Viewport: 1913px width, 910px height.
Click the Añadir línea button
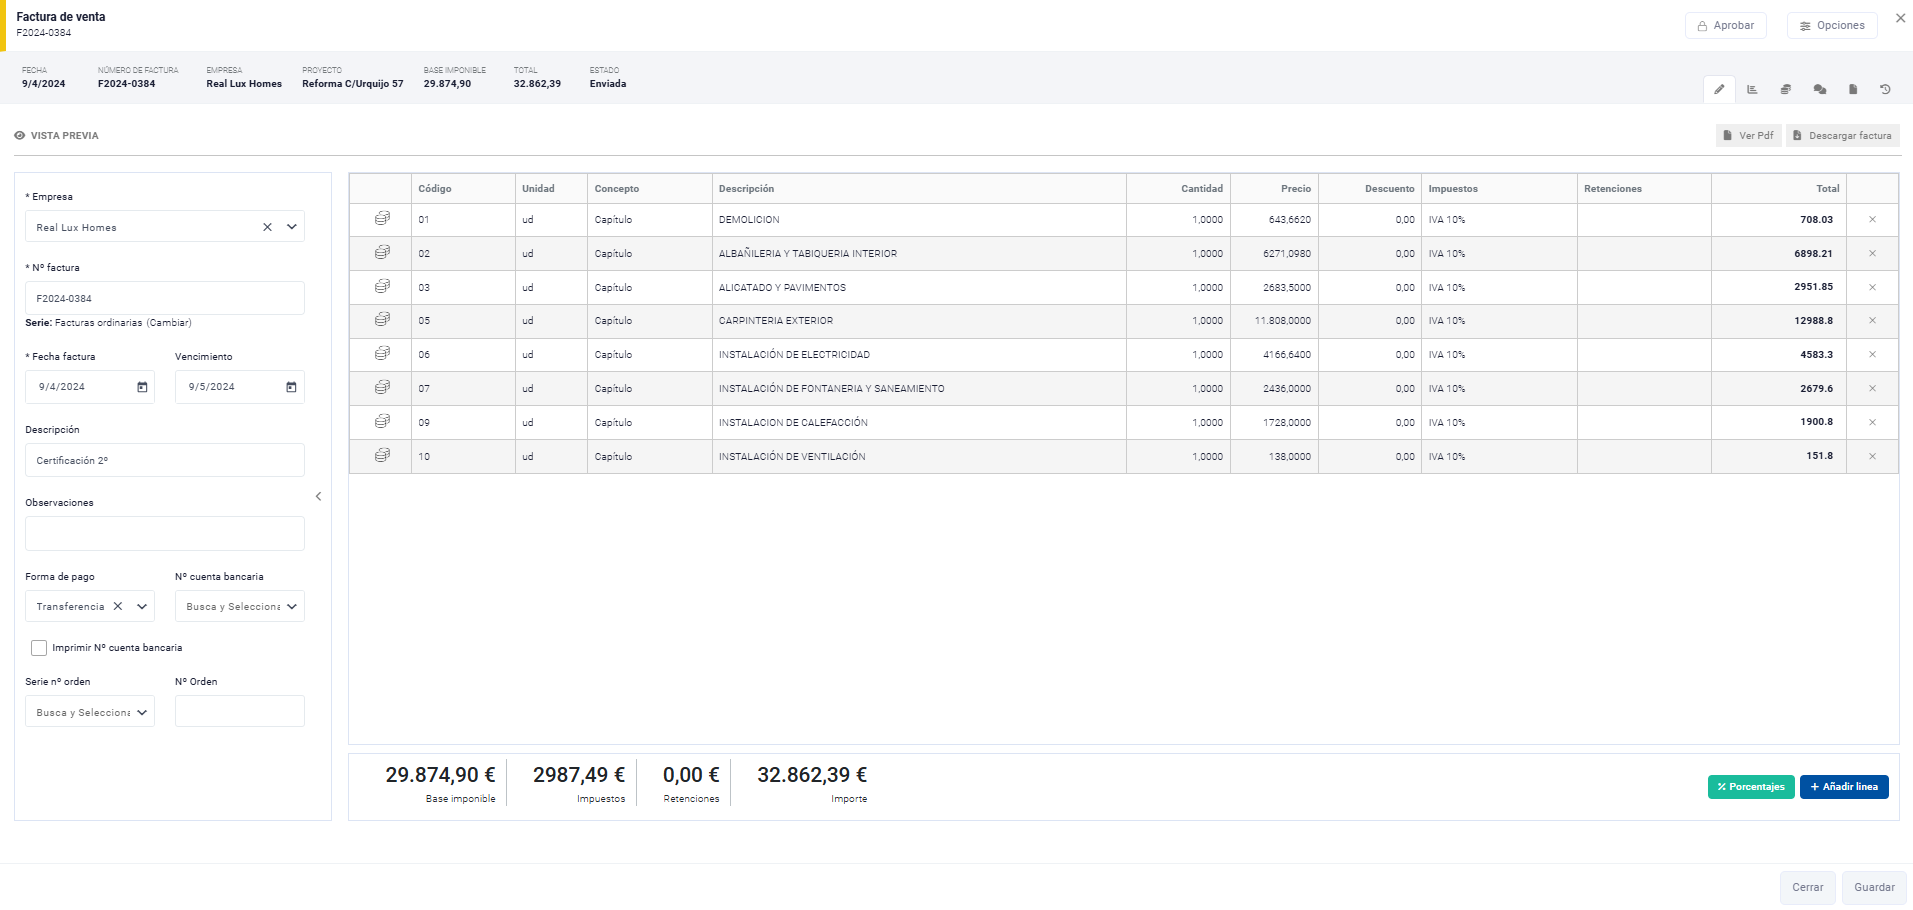click(x=1844, y=787)
